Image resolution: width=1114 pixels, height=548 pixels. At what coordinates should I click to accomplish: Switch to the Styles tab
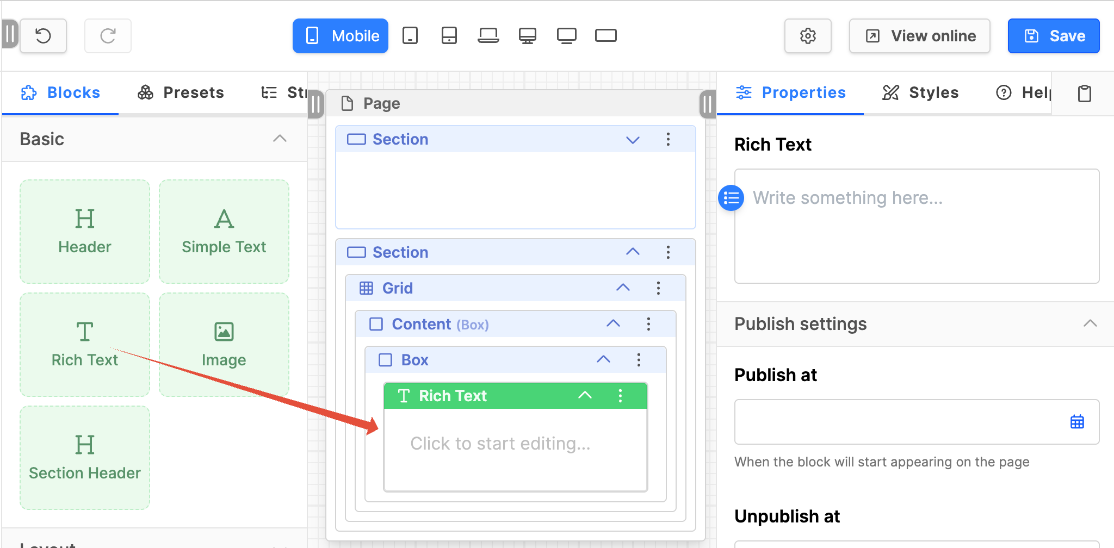tap(921, 92)
